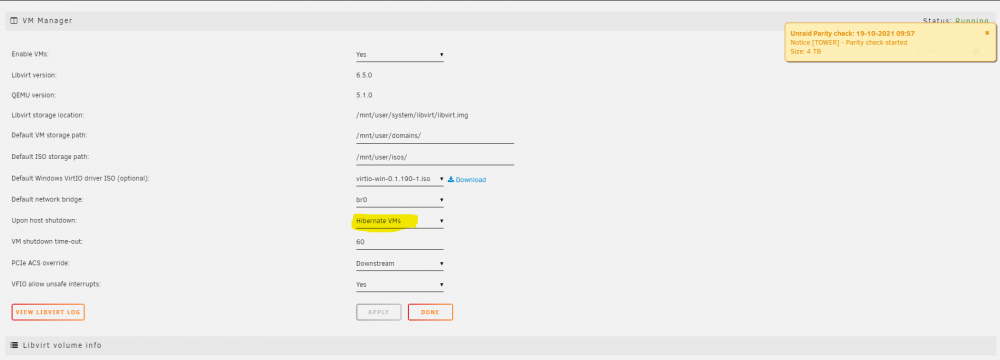
Task: Open the Enable VMs dropdown
Action: click(400, 55)
